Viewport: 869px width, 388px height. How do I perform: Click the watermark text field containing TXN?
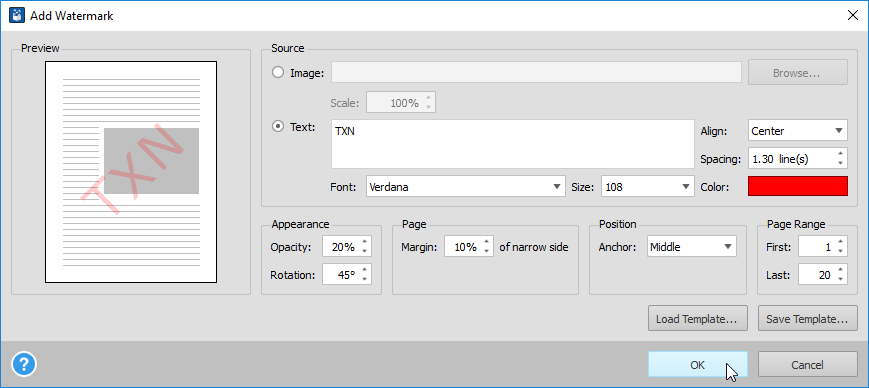click(513, 144)
